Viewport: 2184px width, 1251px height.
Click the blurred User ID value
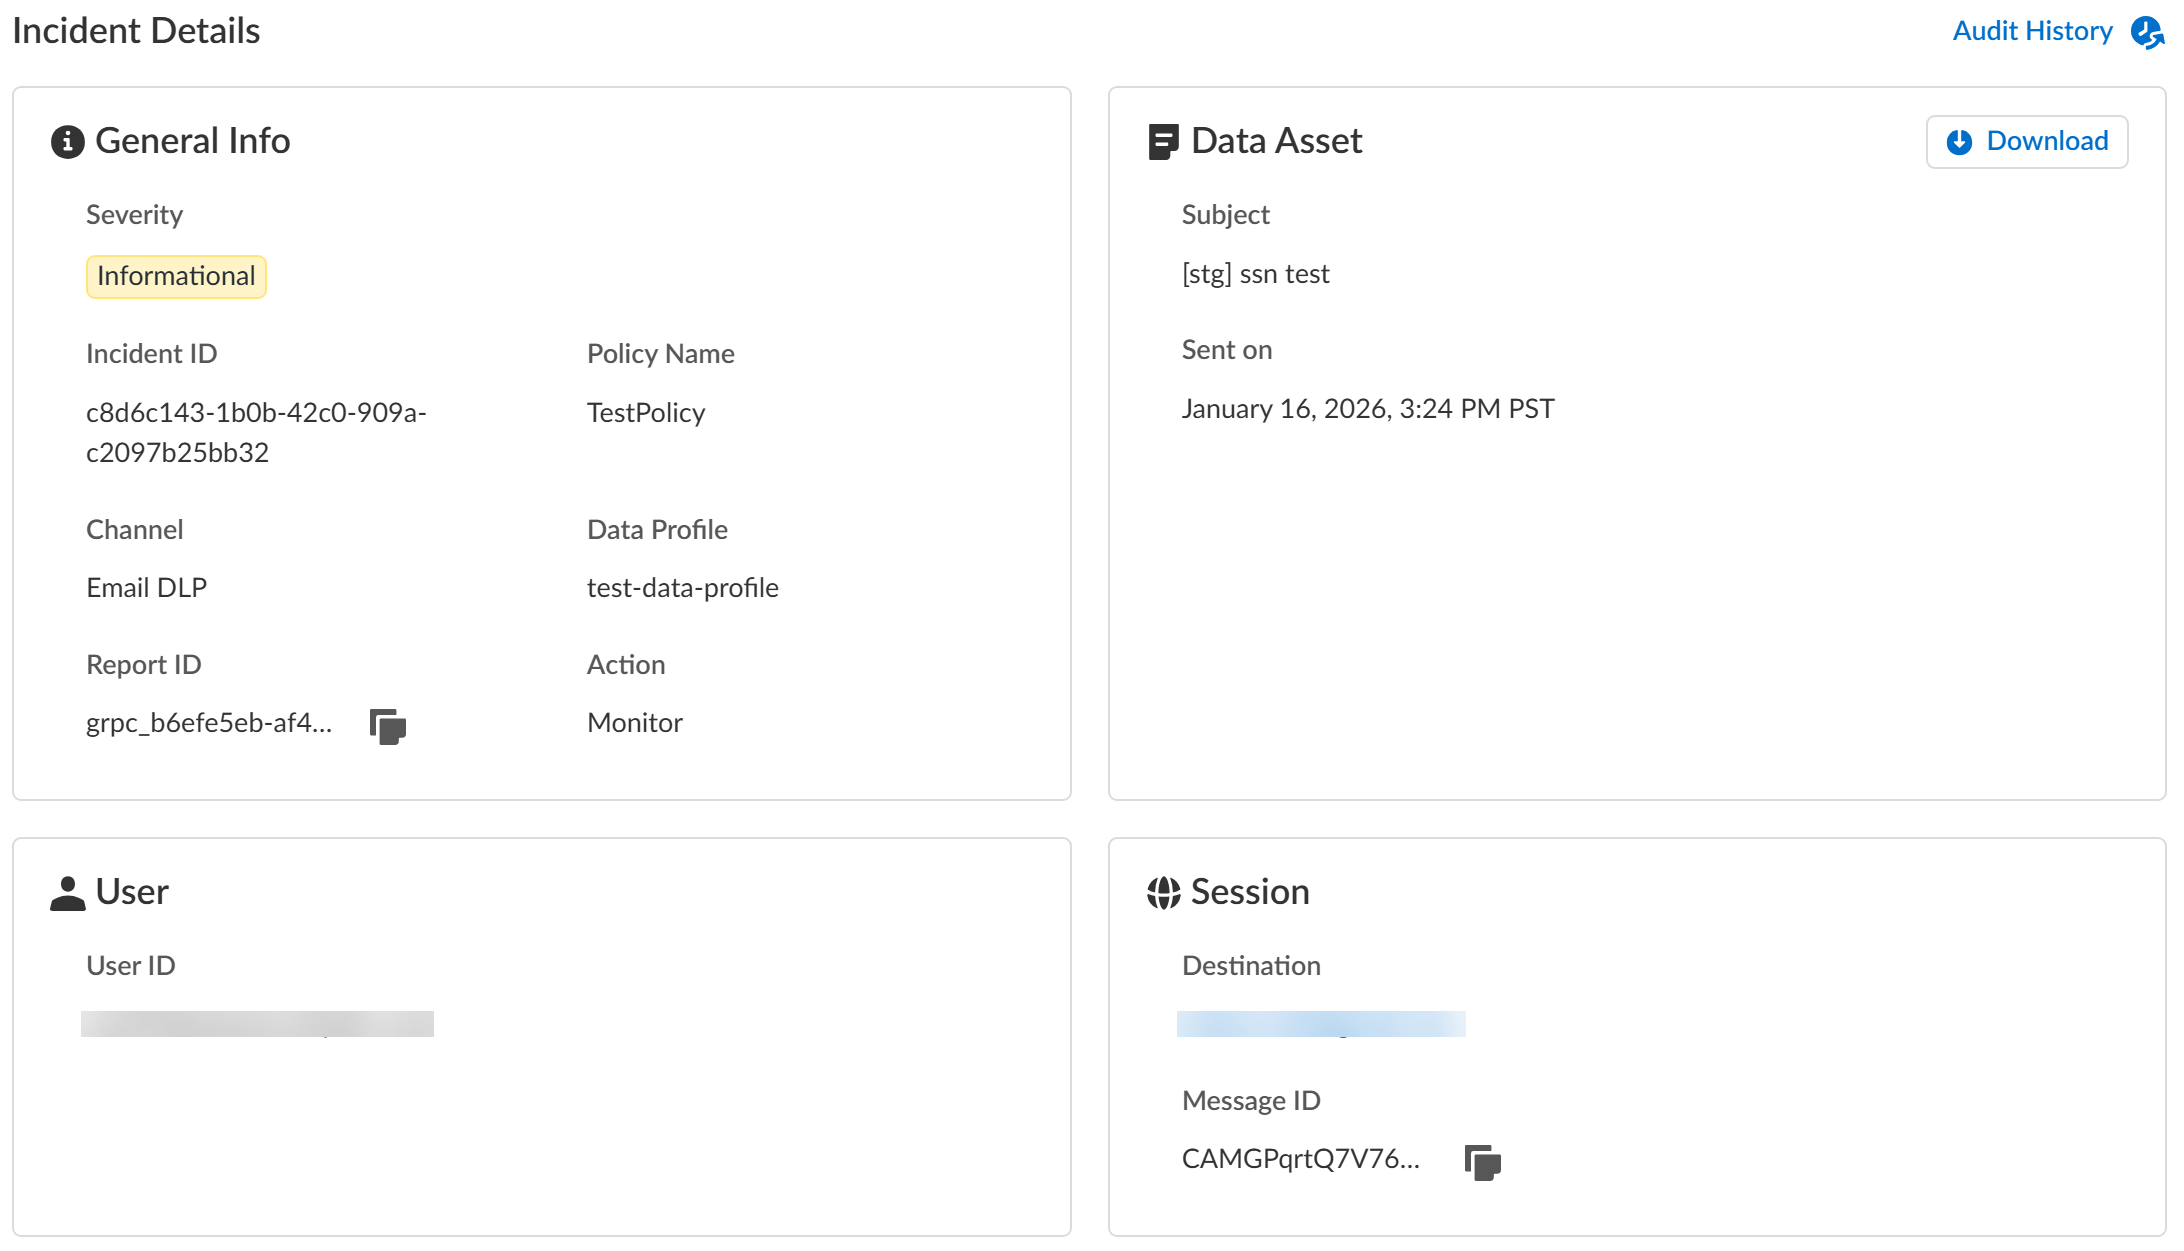257,1023
